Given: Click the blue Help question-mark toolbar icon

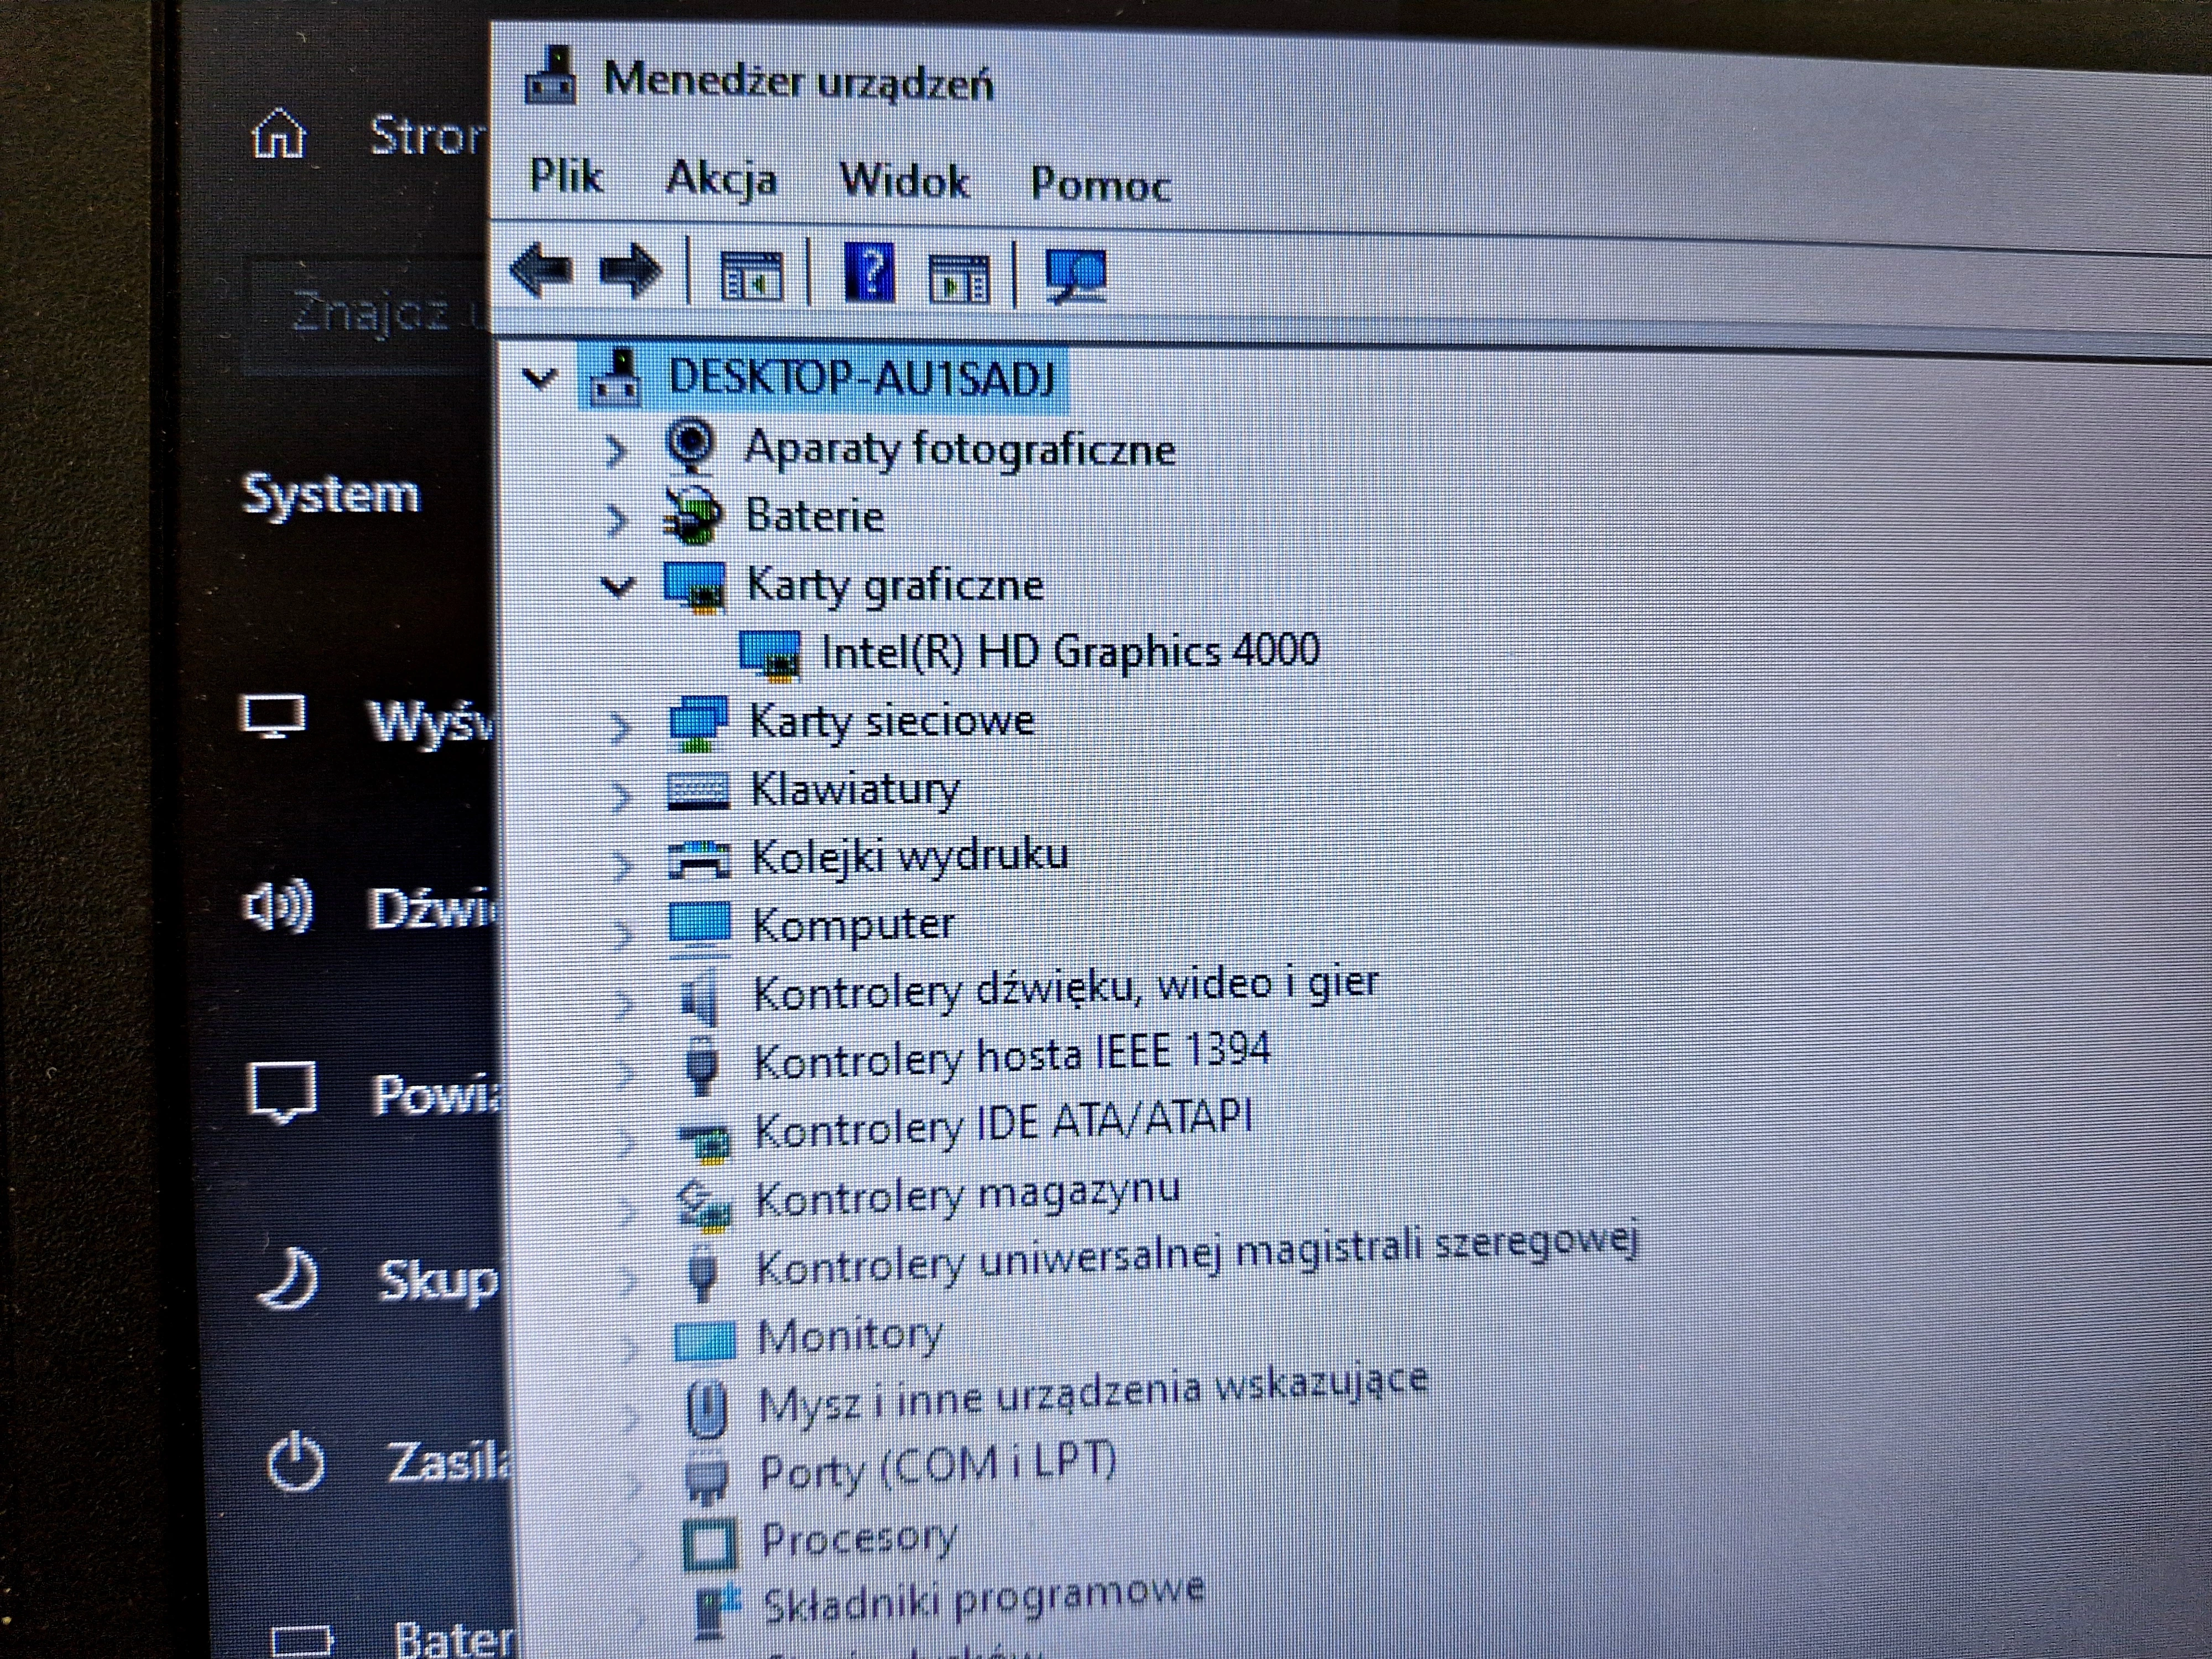Looking at the screenshot, I should click(x=869, y=272).
